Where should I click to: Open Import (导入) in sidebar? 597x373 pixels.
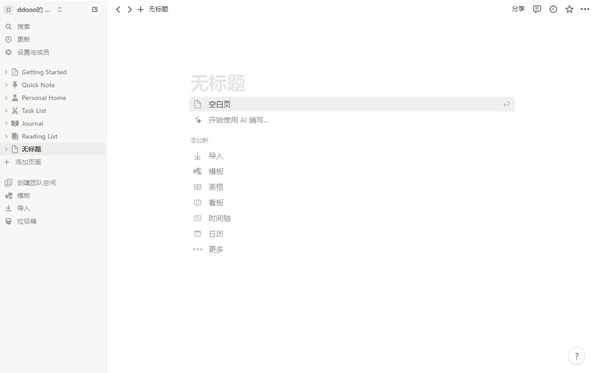coord(18,208)
